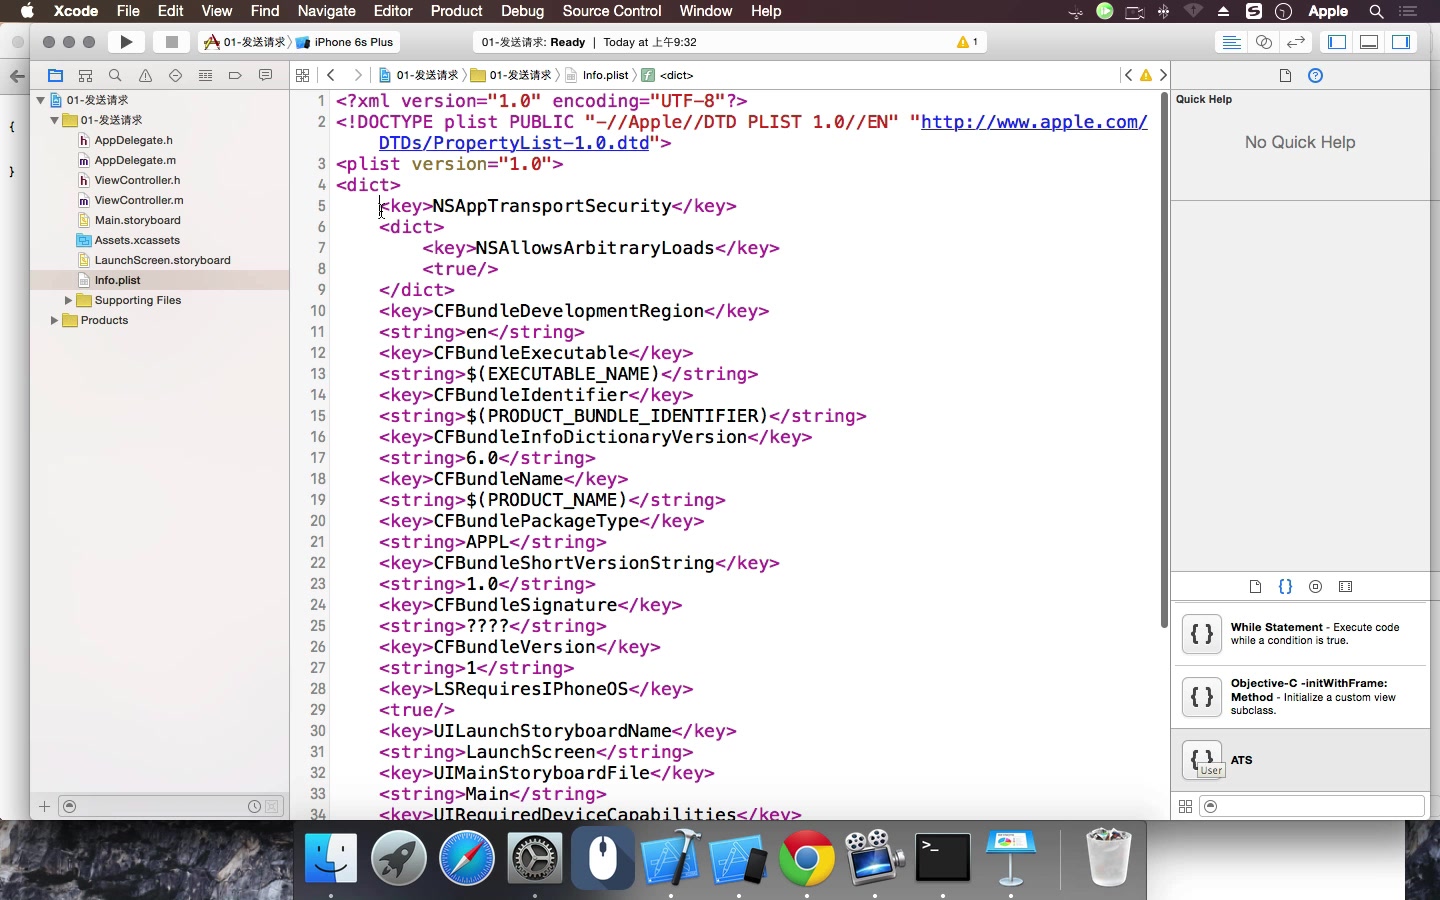Open the Project navigator

pyautogui.click(x=57, y=75)
